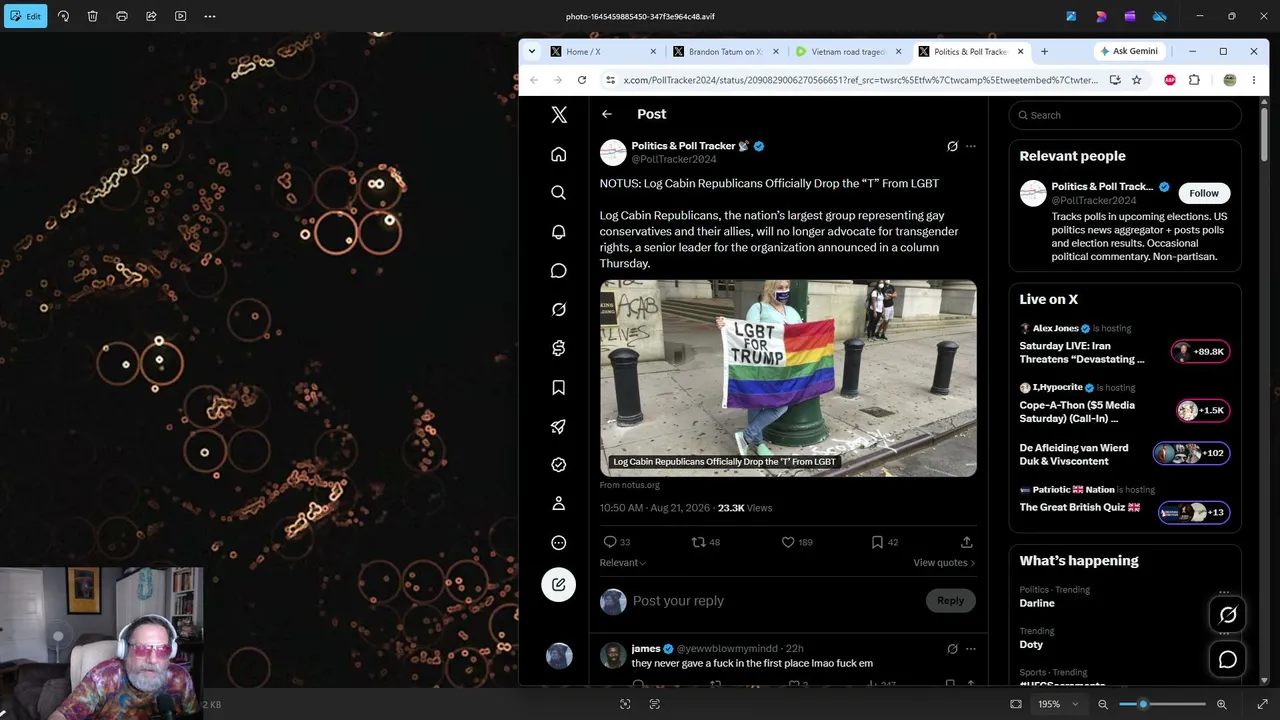Screen dimensions: 1280x720
Task: Open the Photos visual search icon
Action: [625, 704]
